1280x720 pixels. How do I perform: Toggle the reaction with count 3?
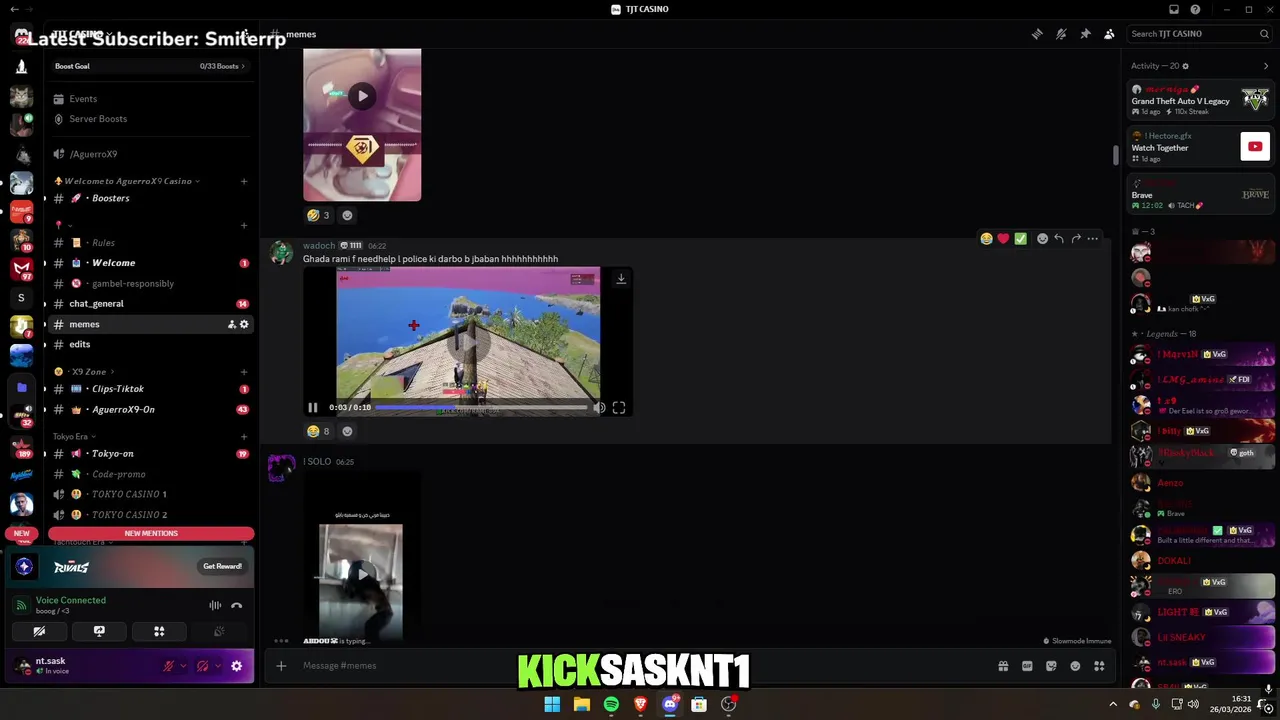(x=319, y=215)
